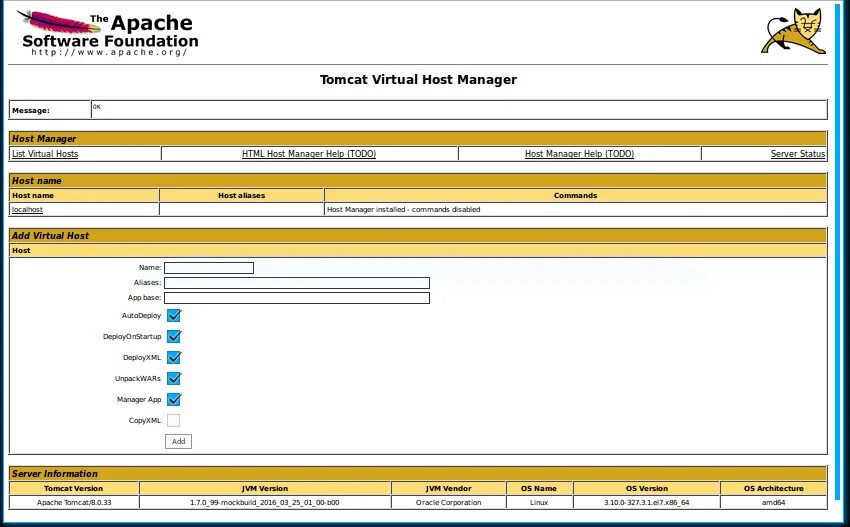
Task: Click the JVM Vendor column header
Action: (x=448, y=489)
